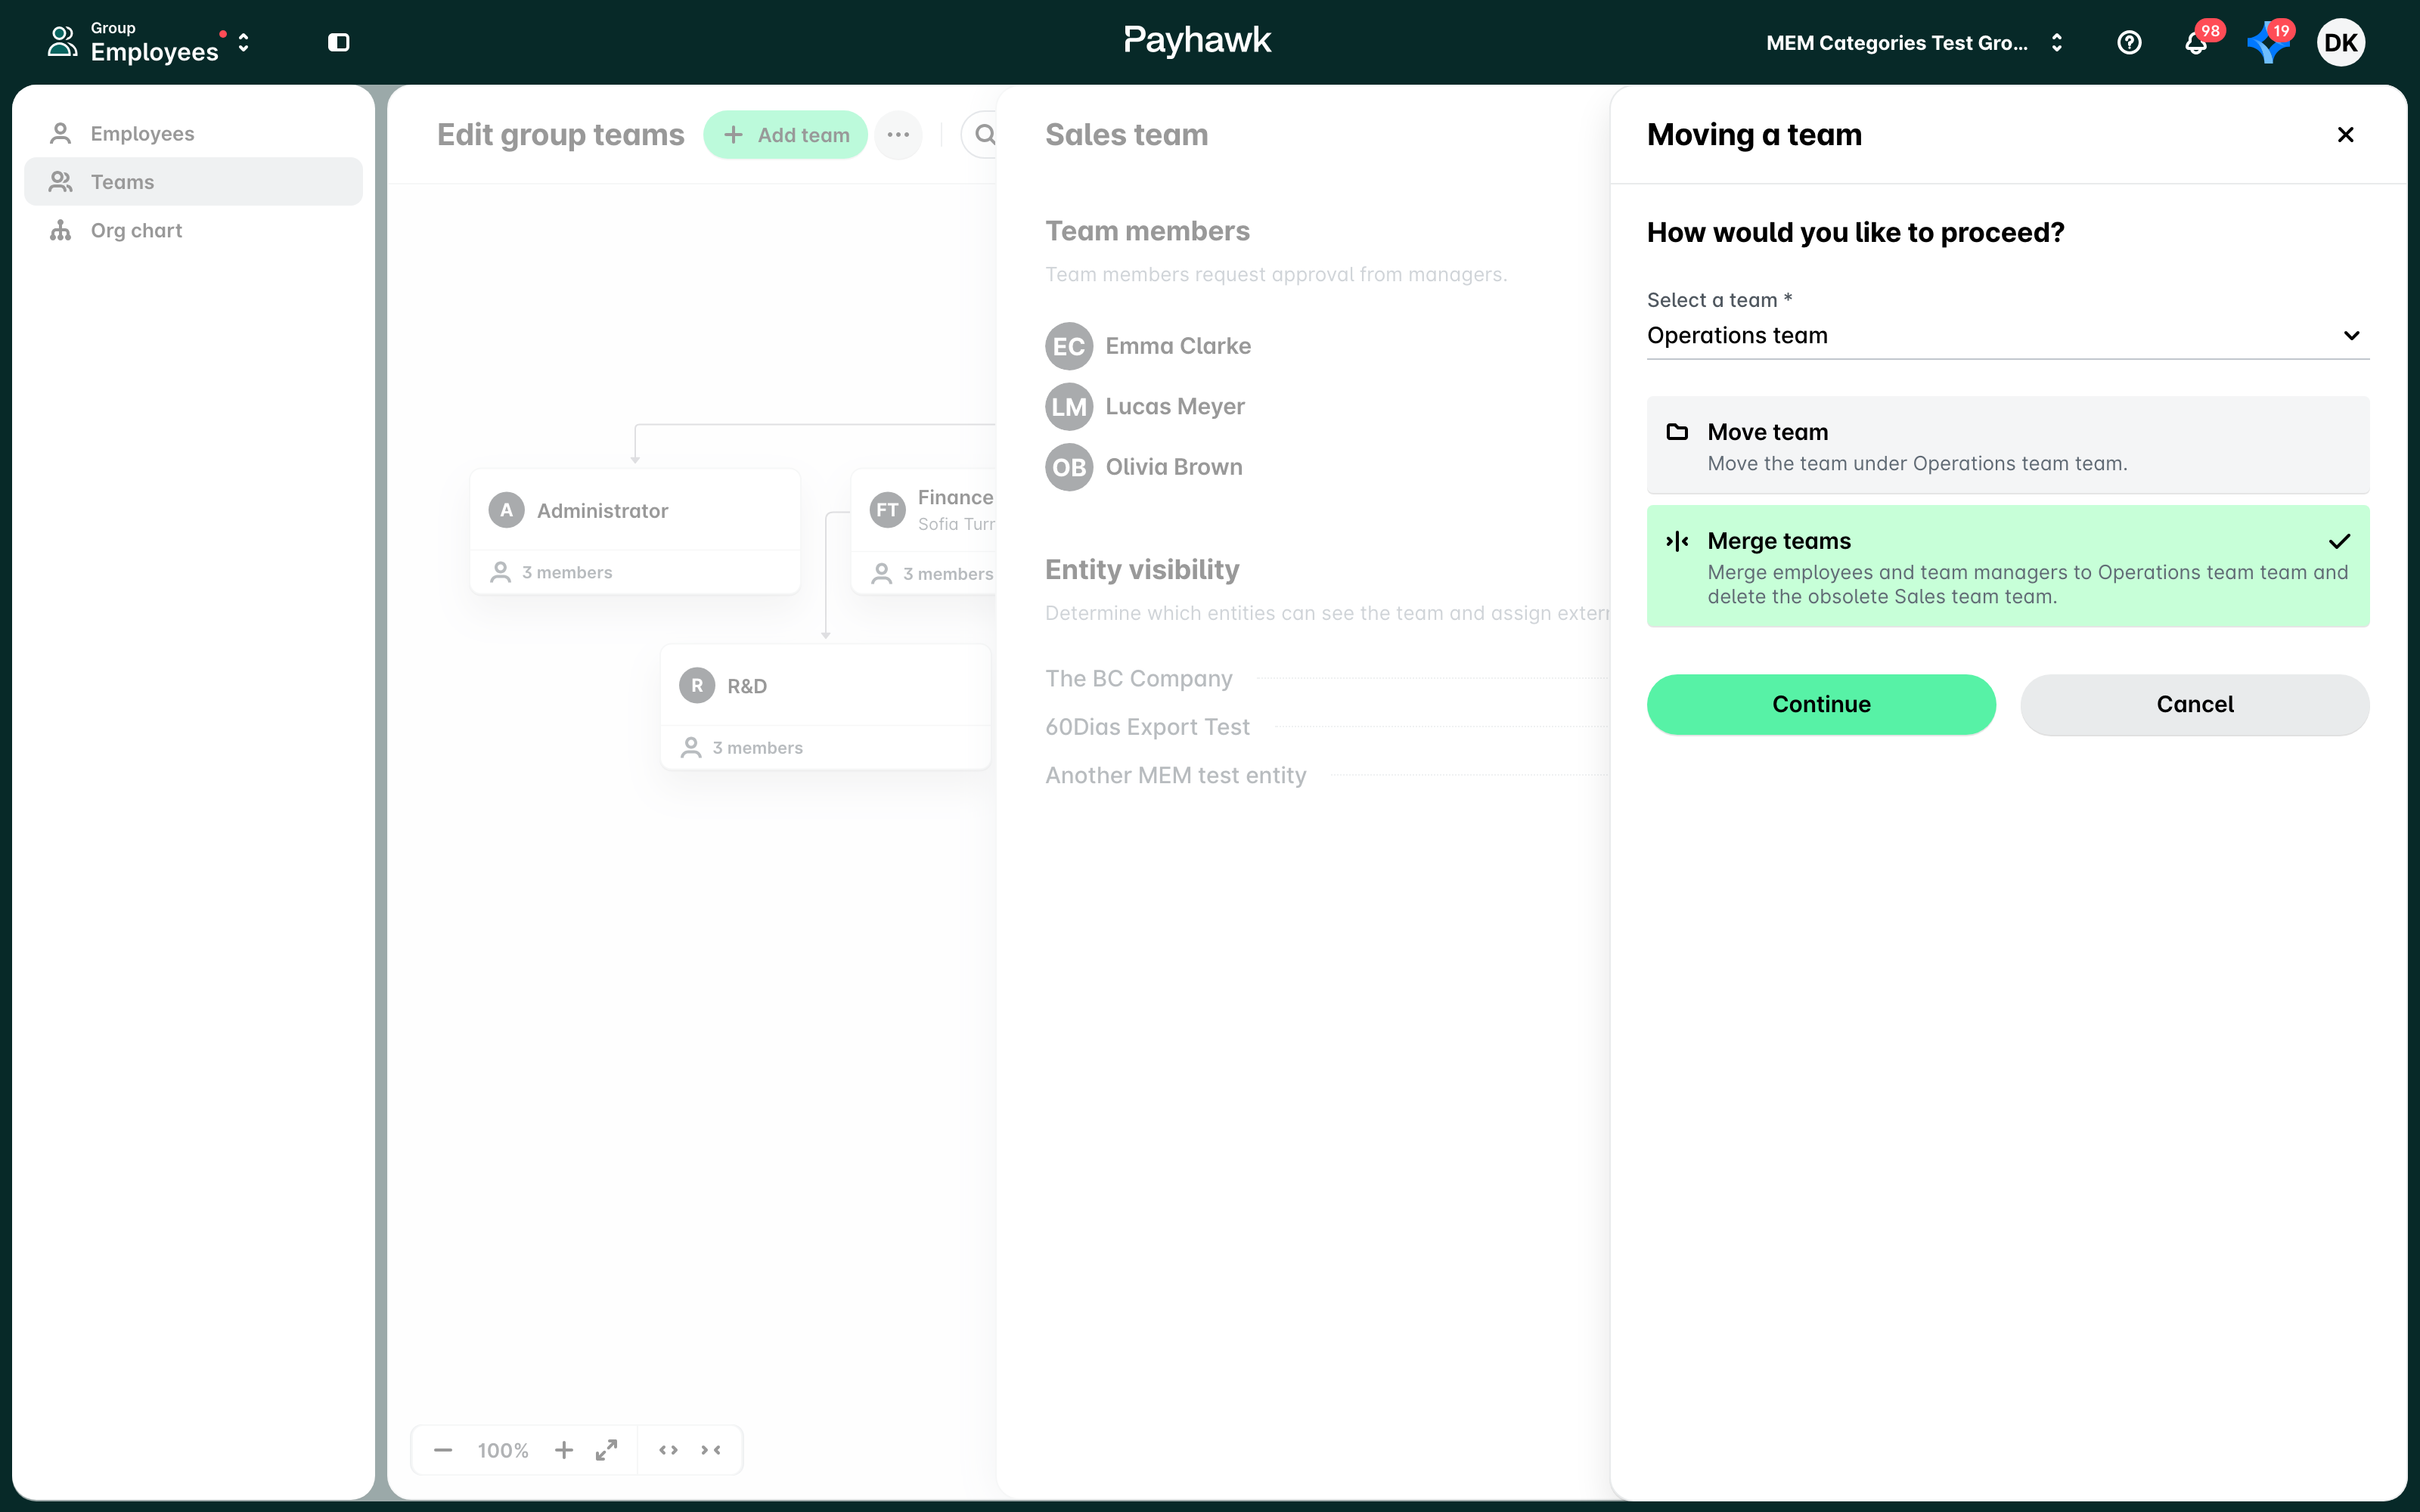Choose the Move team option
This screenshot has width=2420, height=1512.
point(2007,445)
